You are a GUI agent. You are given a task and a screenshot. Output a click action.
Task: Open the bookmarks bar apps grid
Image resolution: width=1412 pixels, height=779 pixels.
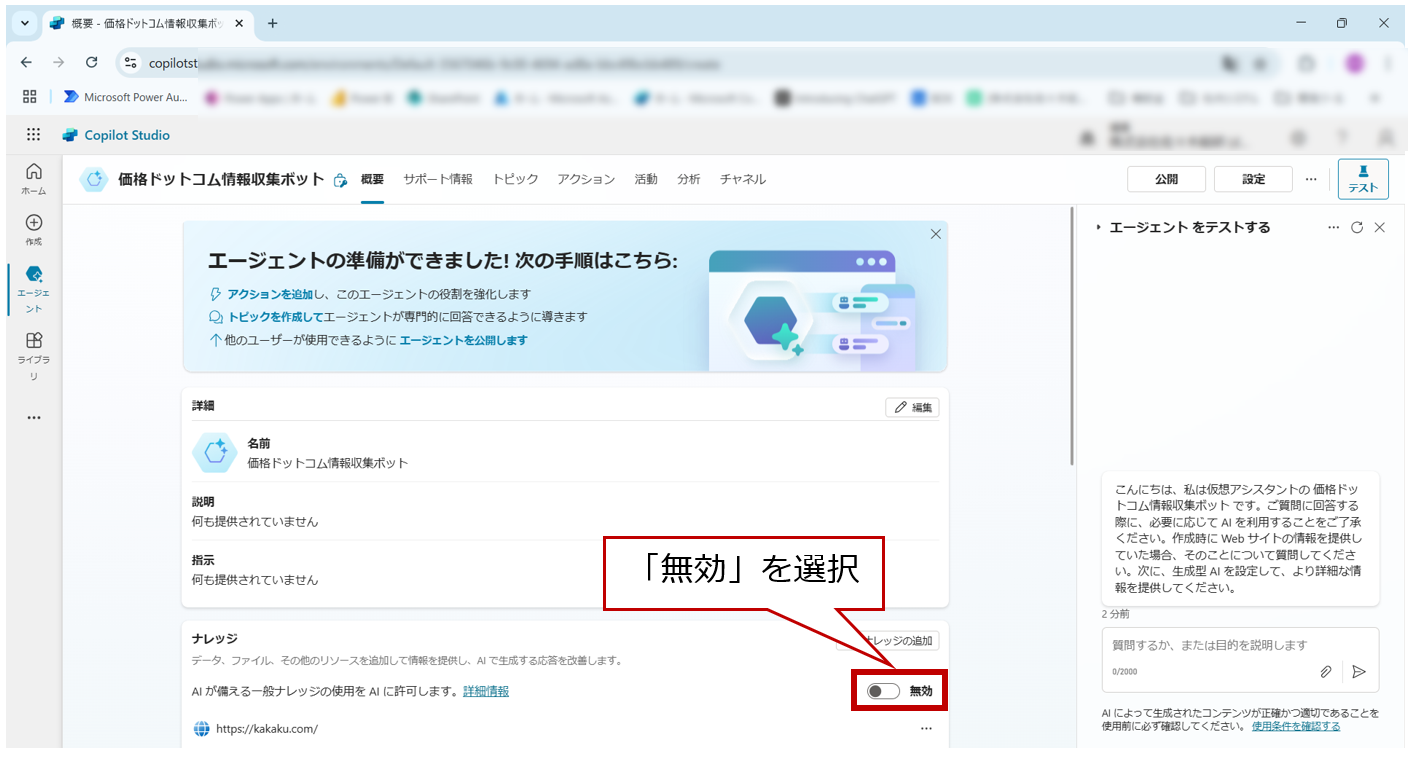[30, 97]
